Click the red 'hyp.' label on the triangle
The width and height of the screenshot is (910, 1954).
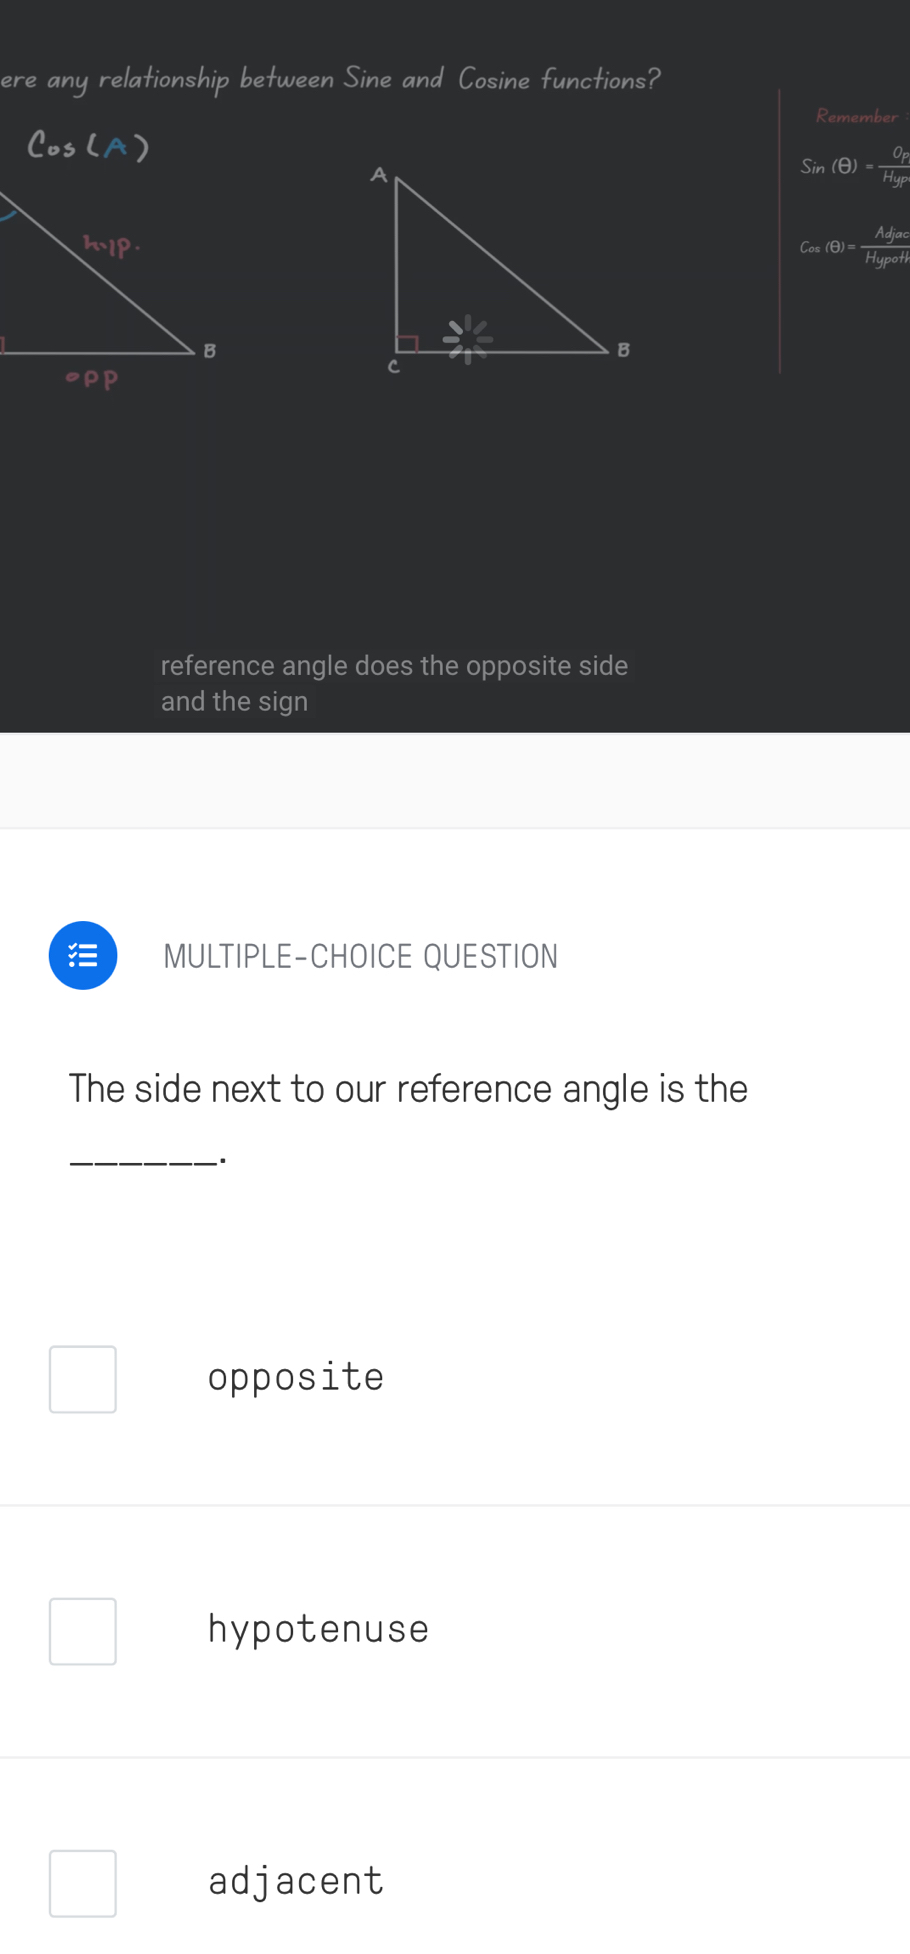[x=112, y=244]
